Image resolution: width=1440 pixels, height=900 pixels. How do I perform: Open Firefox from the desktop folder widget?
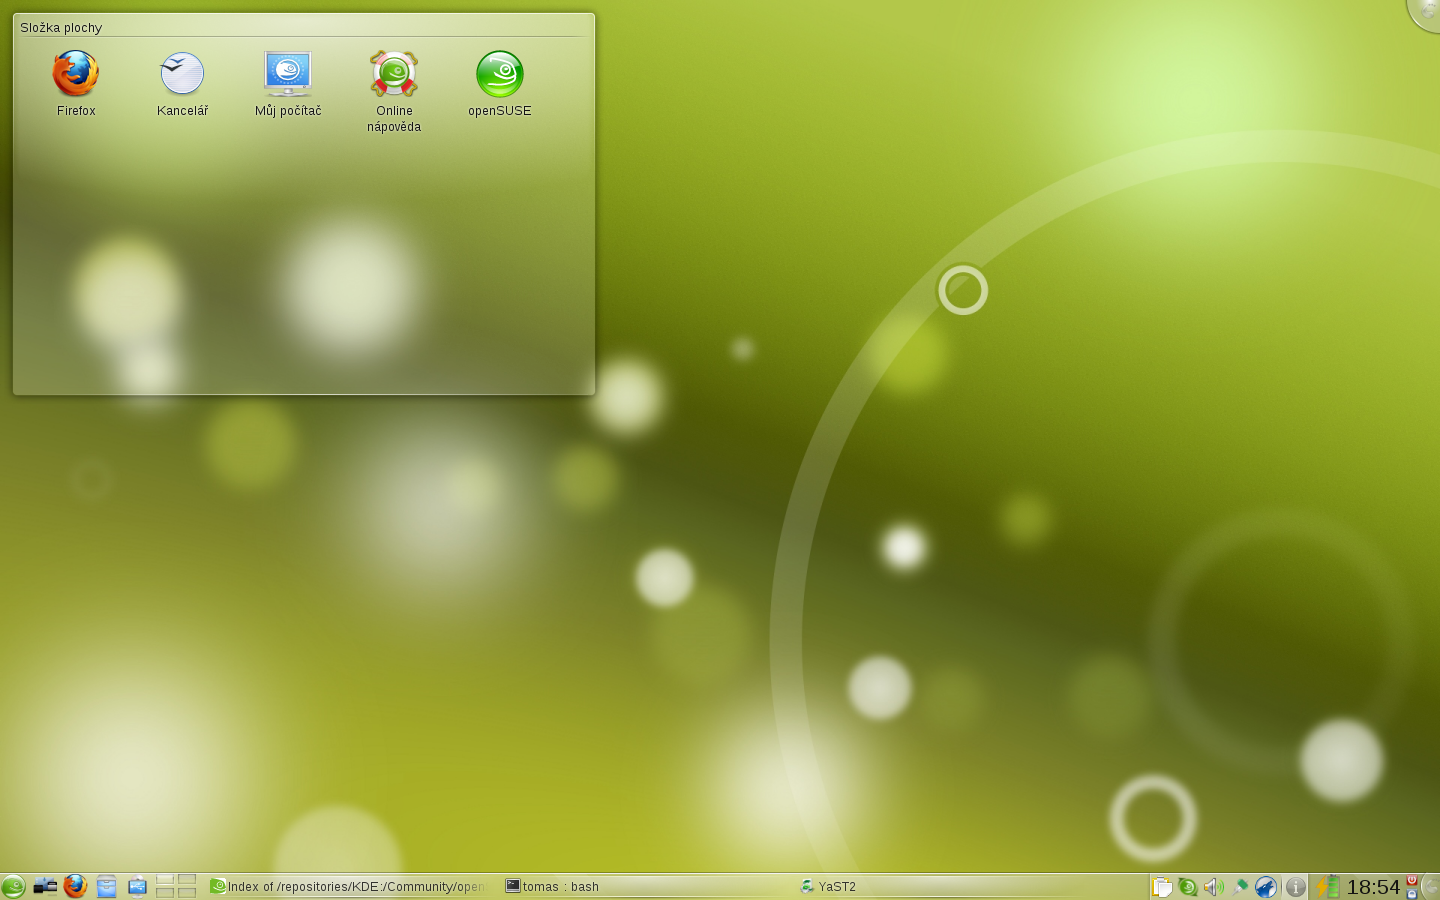[76, 83]
